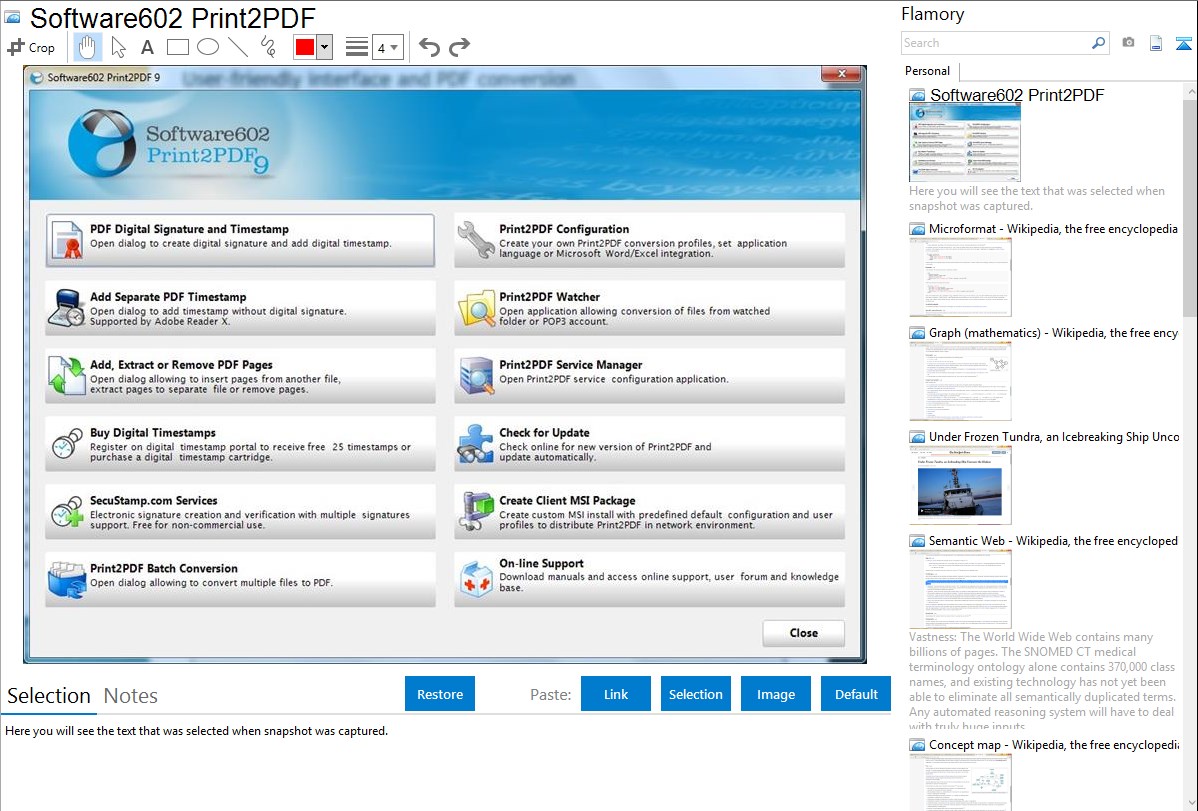1198x811 pixels.
Task: Select the text annotation tool
Action: tap(147, 47)
